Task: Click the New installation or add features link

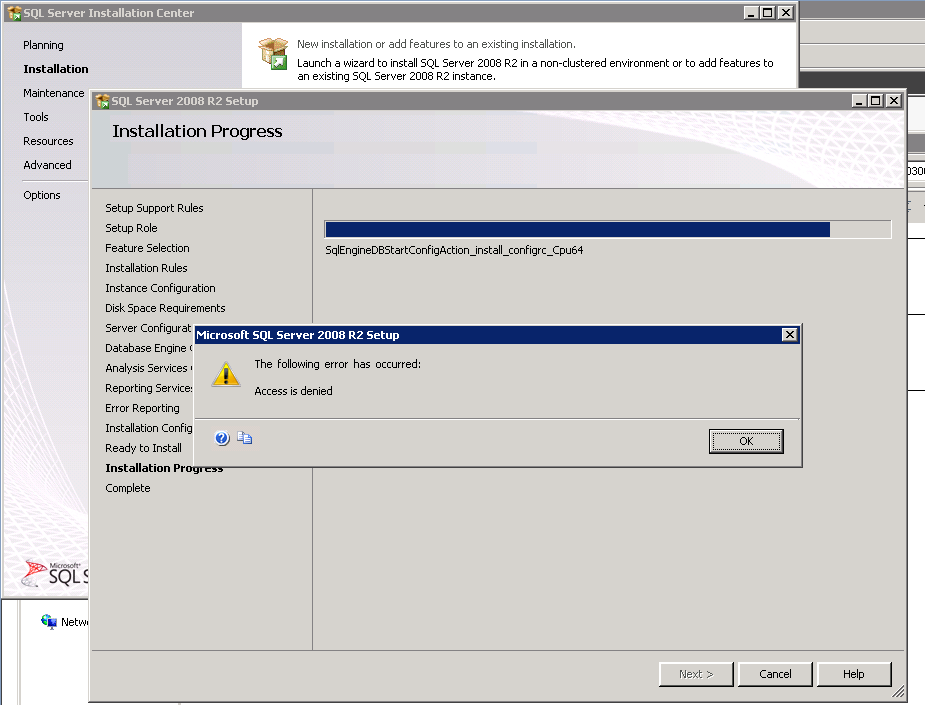Action: pos(437,44)
